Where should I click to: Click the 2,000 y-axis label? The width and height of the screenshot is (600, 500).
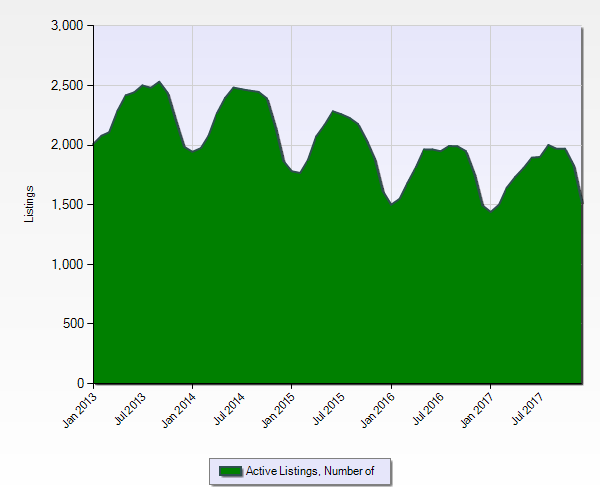pyautogui.click(x=67, y=145)
